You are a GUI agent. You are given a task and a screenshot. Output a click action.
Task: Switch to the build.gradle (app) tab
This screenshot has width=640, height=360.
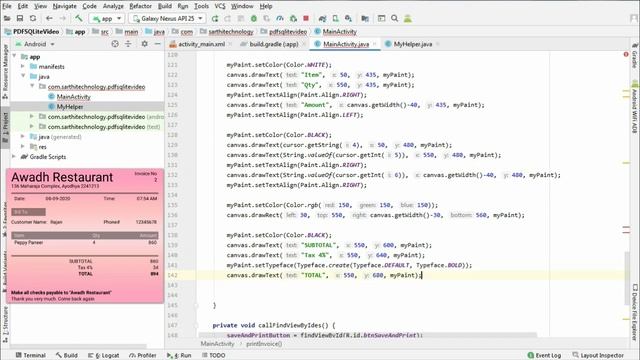tap(274, 44)
